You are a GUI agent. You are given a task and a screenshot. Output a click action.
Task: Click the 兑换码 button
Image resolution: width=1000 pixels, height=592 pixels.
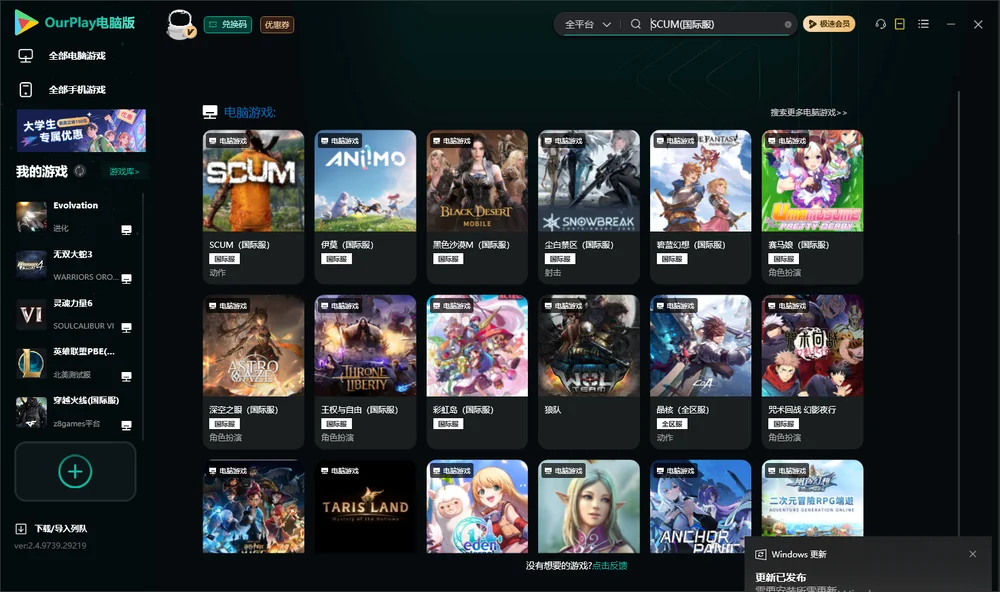point(228,24)
